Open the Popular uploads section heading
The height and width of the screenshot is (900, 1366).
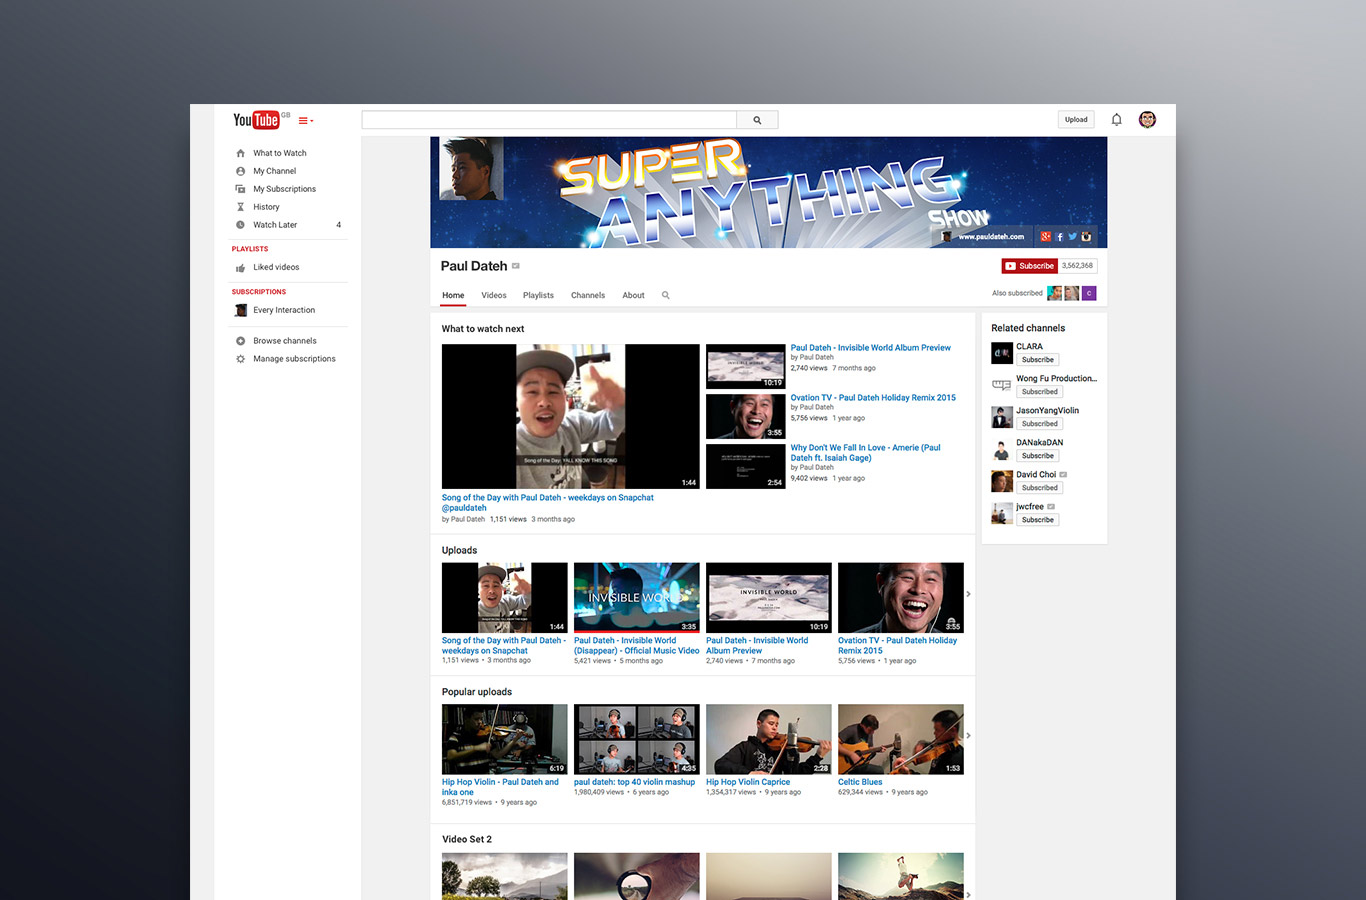click(477, 692)
